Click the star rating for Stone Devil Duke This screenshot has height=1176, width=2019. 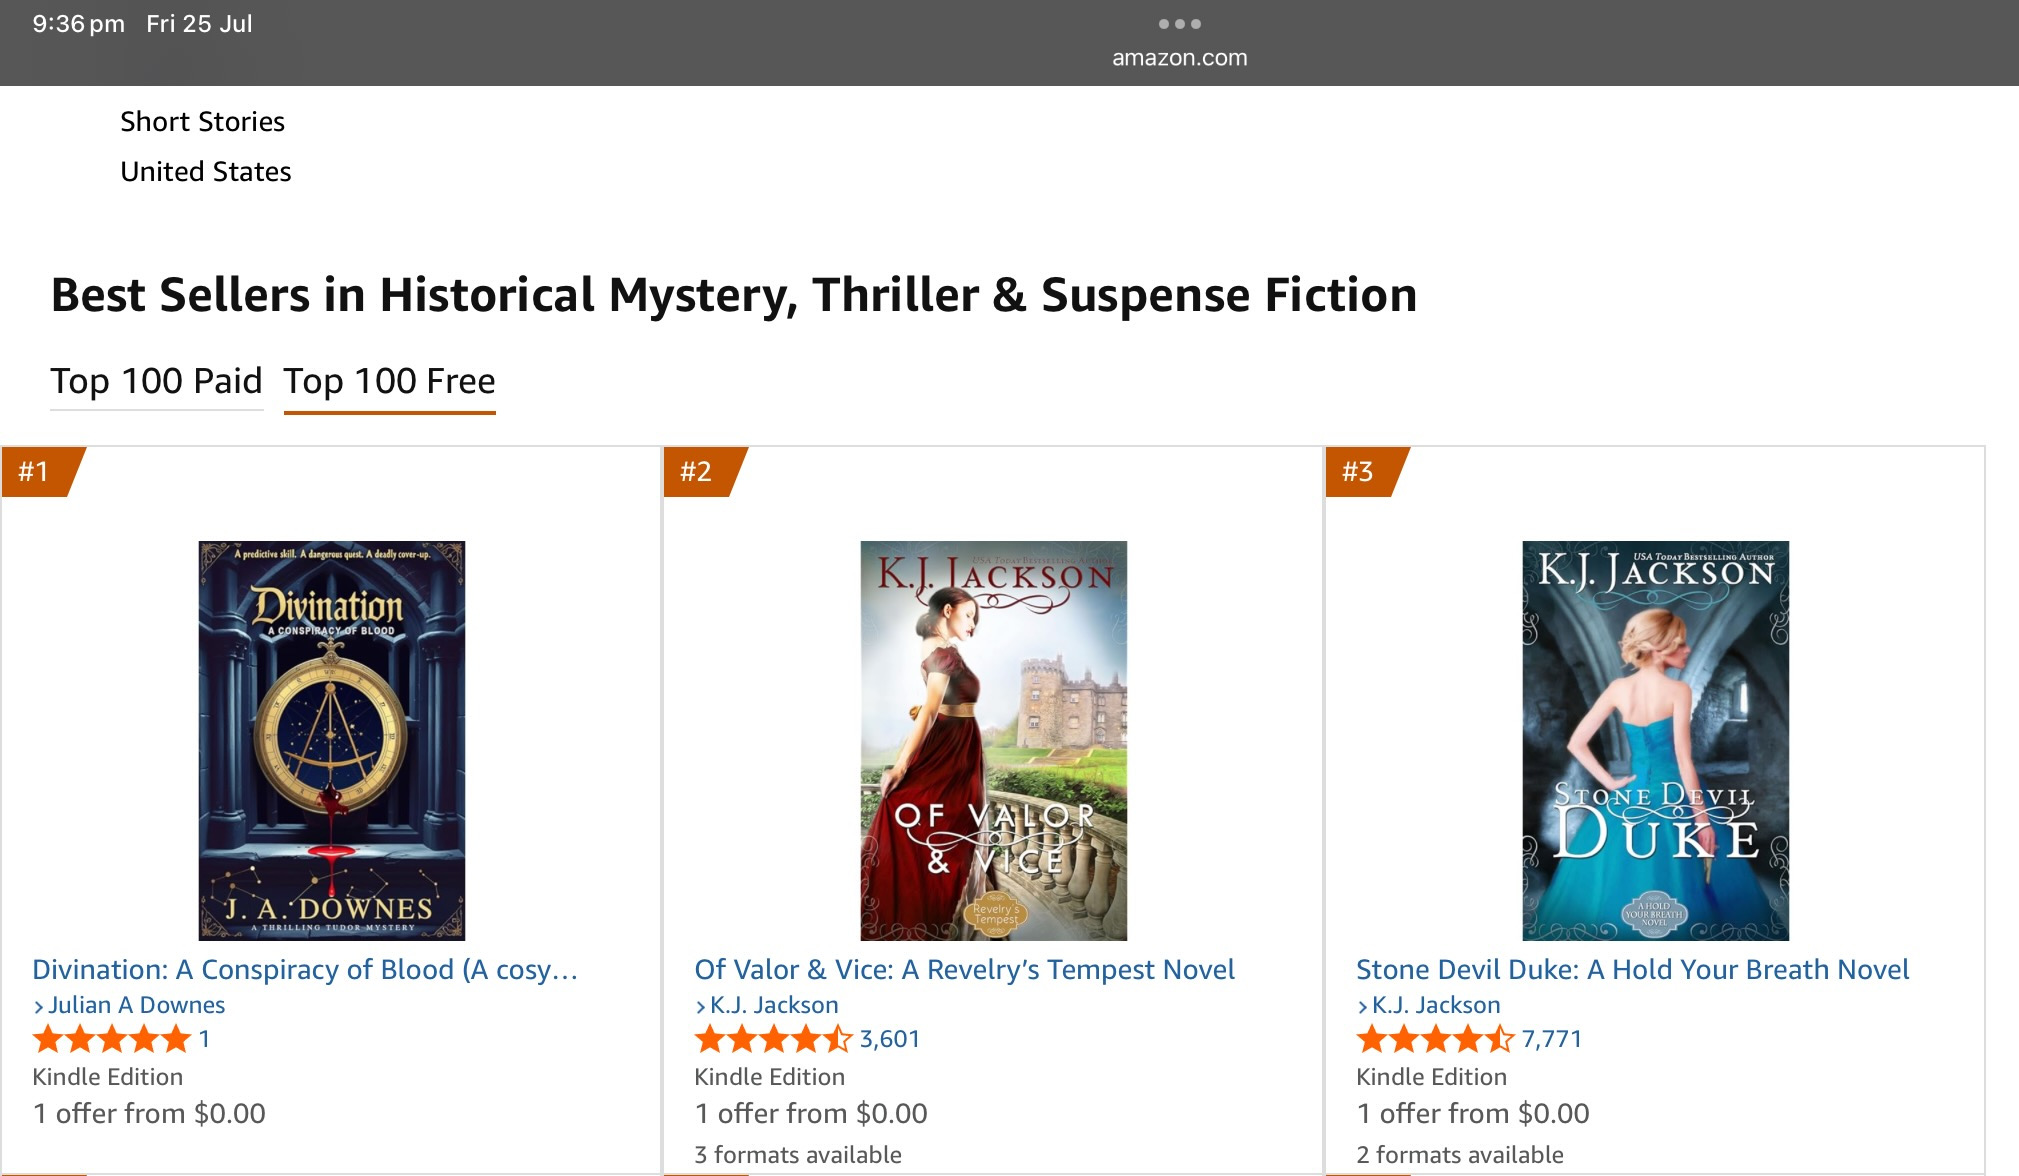click(x=1435, y=1039)
